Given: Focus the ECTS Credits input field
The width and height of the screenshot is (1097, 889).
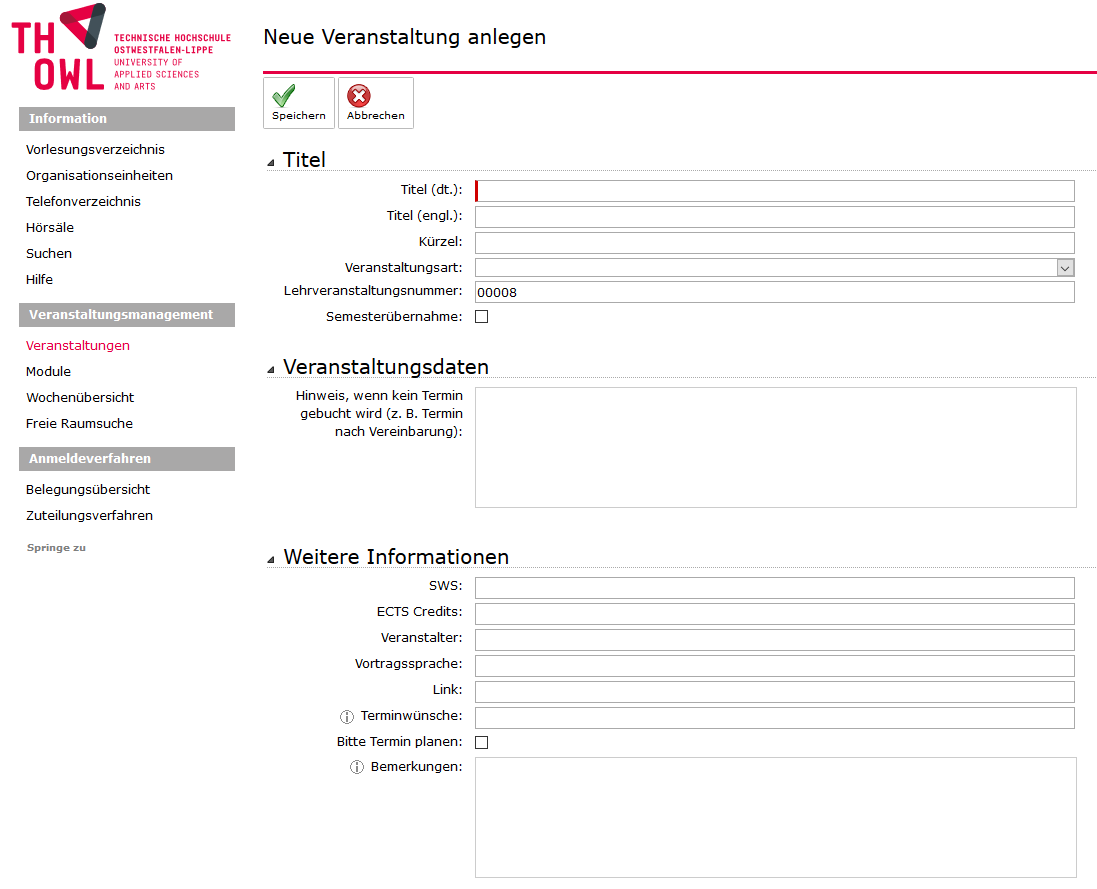Looking at the screenshot, I should [775, 614].
